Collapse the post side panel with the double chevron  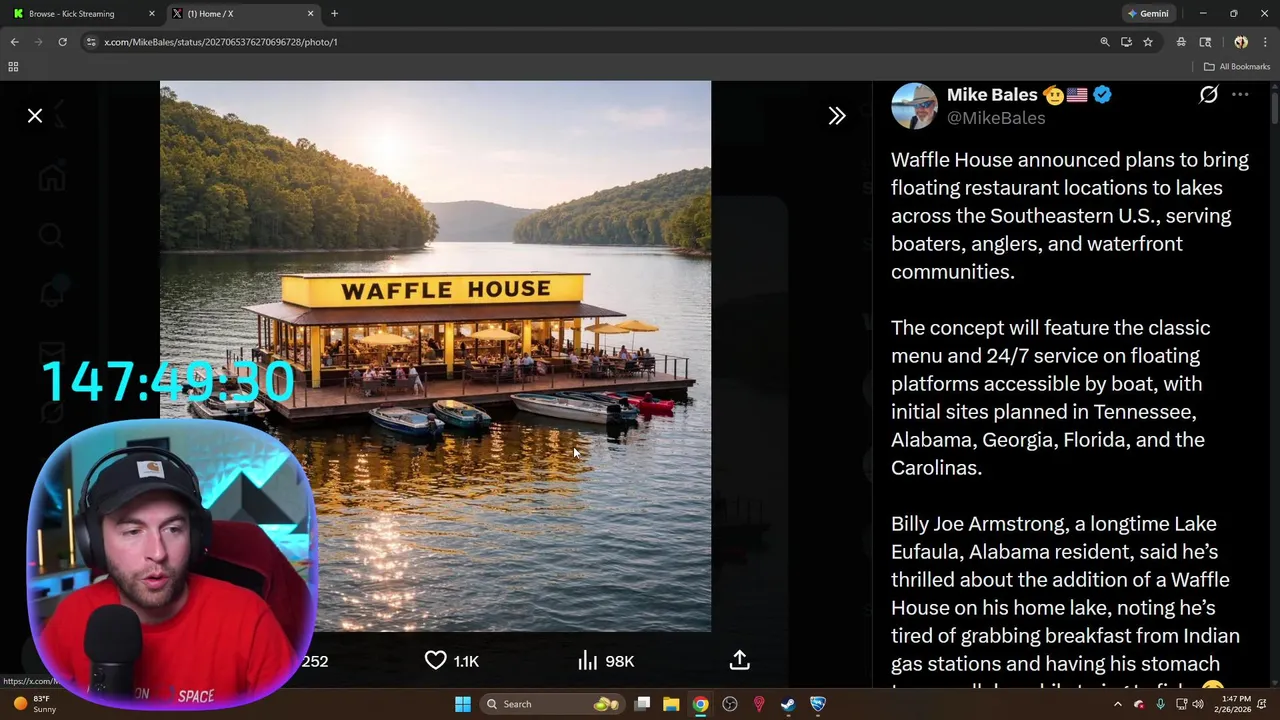click(x=837, y=116)
